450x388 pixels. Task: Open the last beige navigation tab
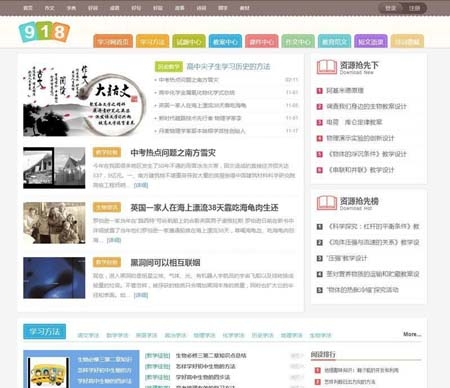tap(407, 41)
